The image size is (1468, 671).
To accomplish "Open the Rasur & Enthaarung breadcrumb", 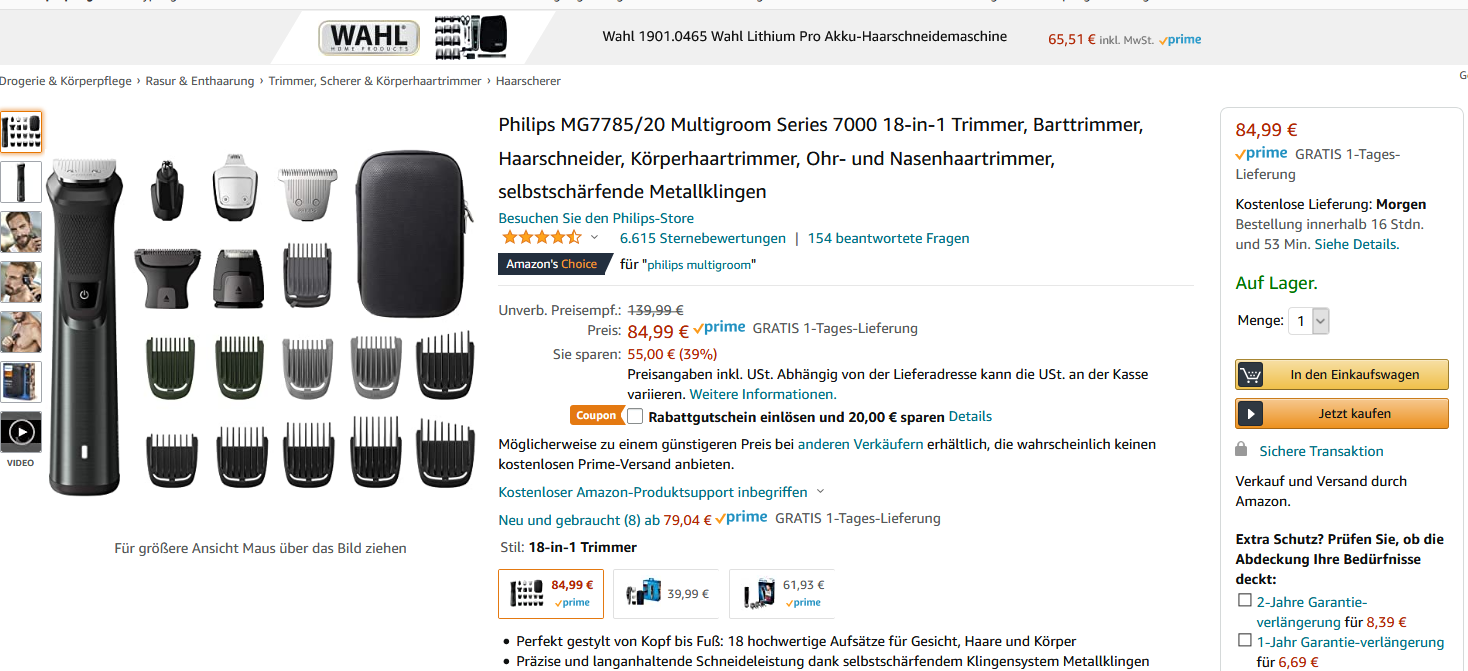I will (x=200, y=81).
